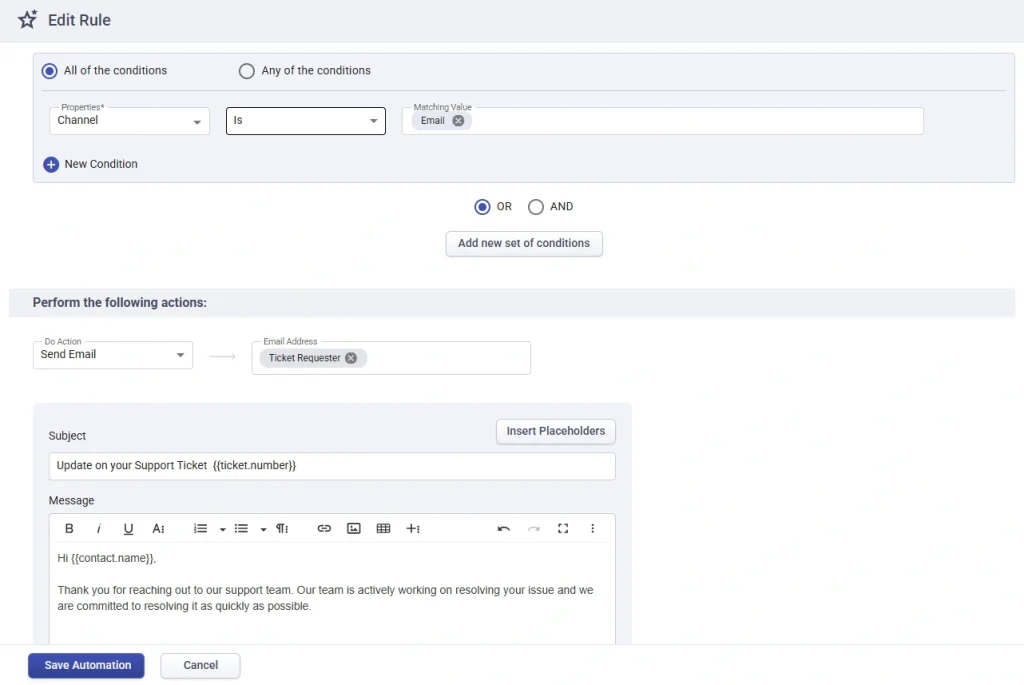Undo the last edit in message

click(504, 529)
